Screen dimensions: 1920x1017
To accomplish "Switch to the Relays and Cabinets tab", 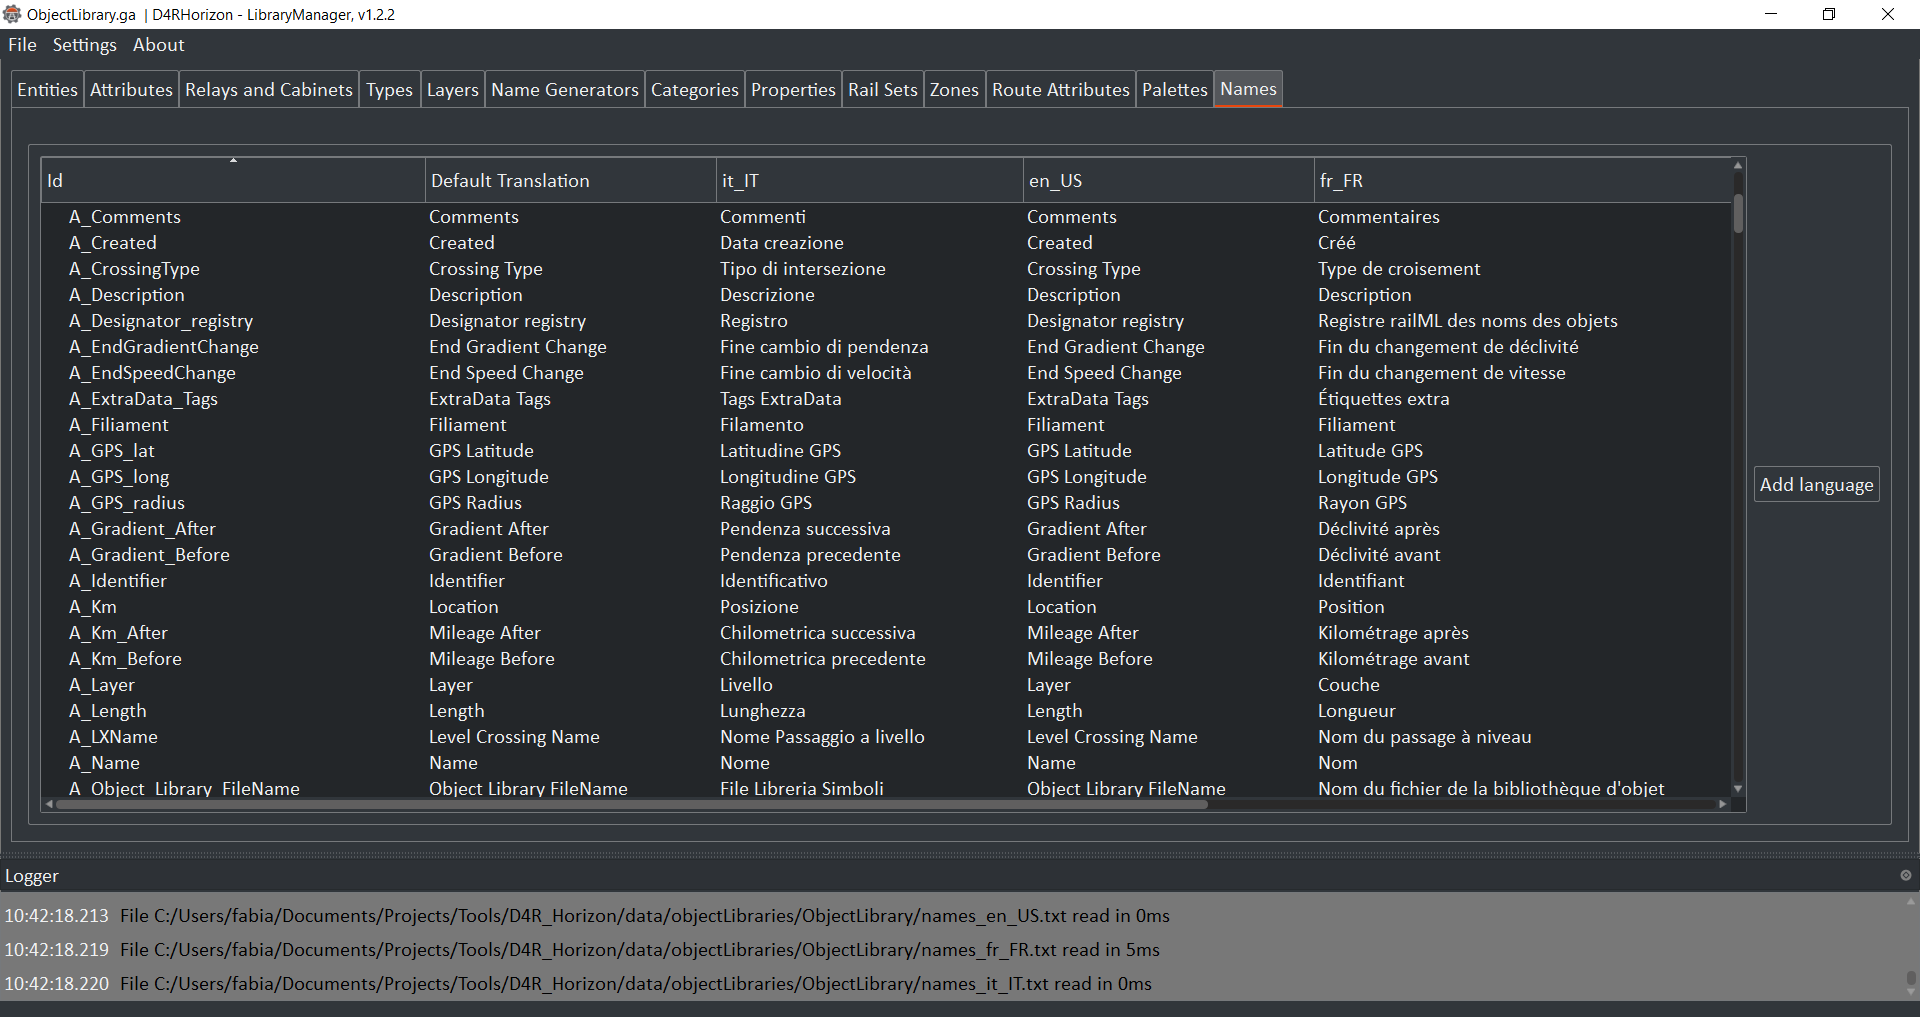I will pyautogui.click(x=268, y=90).
